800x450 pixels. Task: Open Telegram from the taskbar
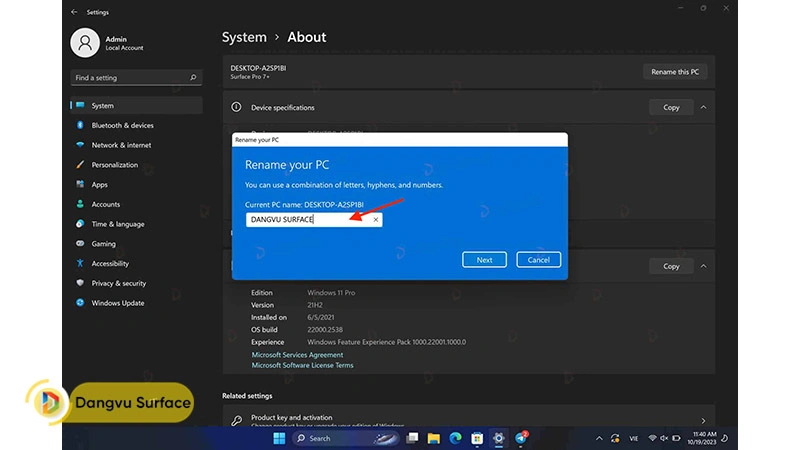[x=520, y=438]
